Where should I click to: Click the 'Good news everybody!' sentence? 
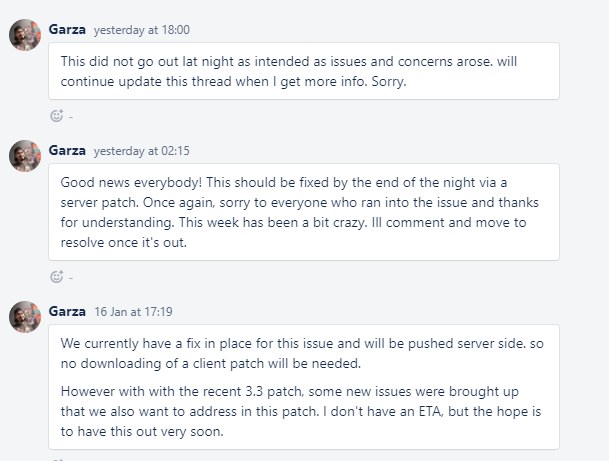click(x=131, y=183)
